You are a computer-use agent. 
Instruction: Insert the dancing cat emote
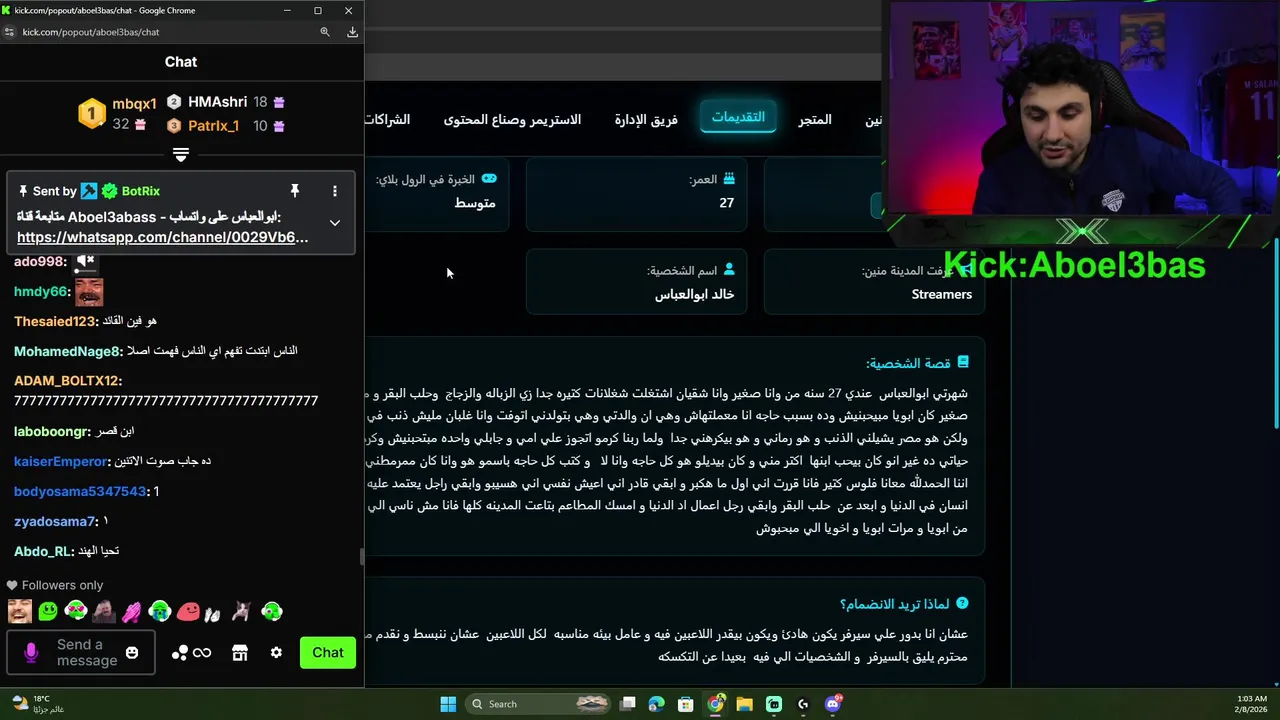point(242,611)
